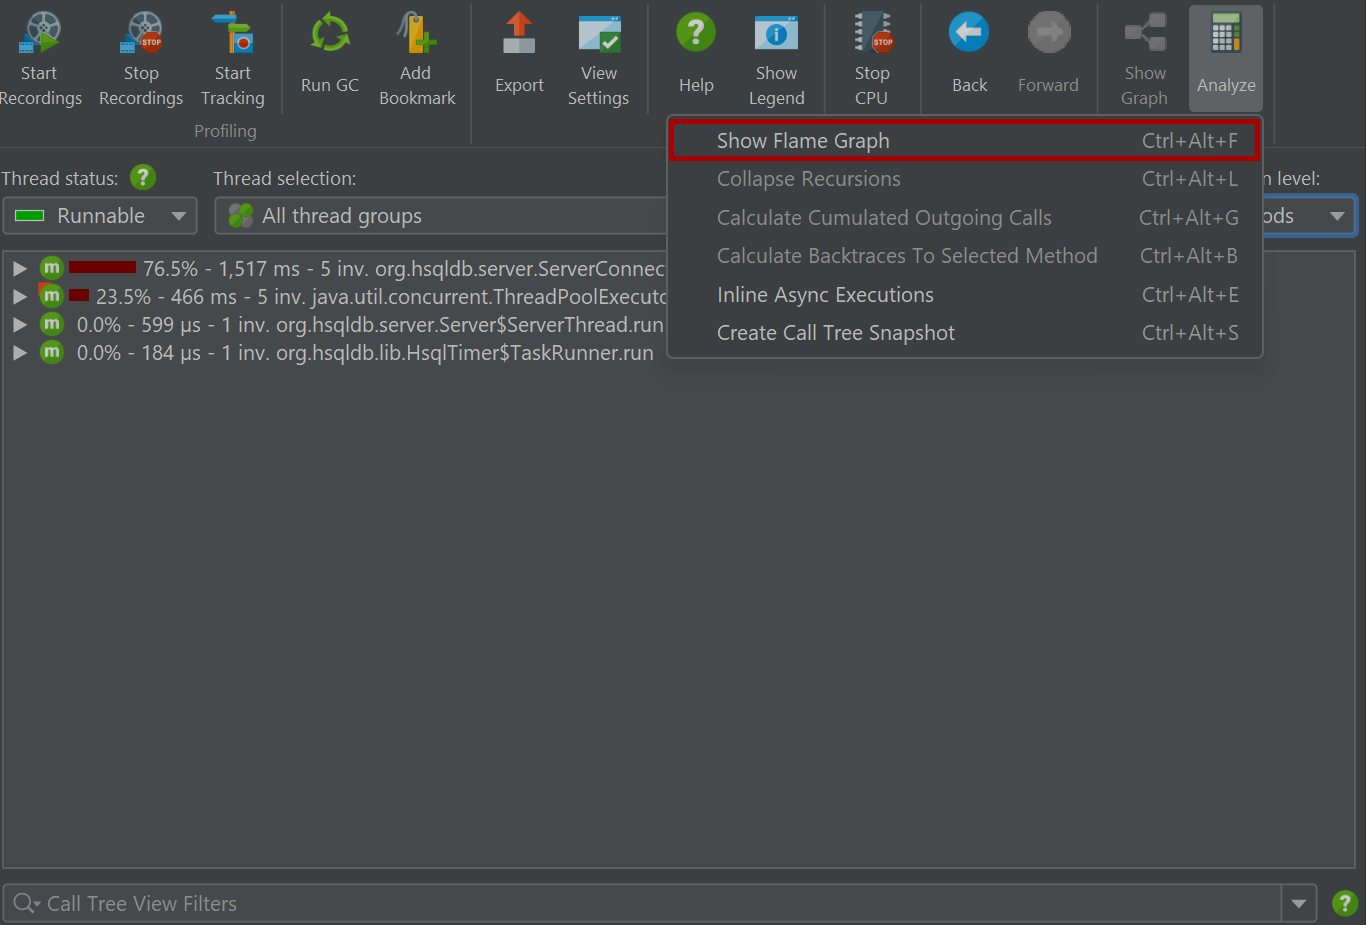Click the Profiling group label
Viewport: 1366px width, 925px height.
point(225,131)
